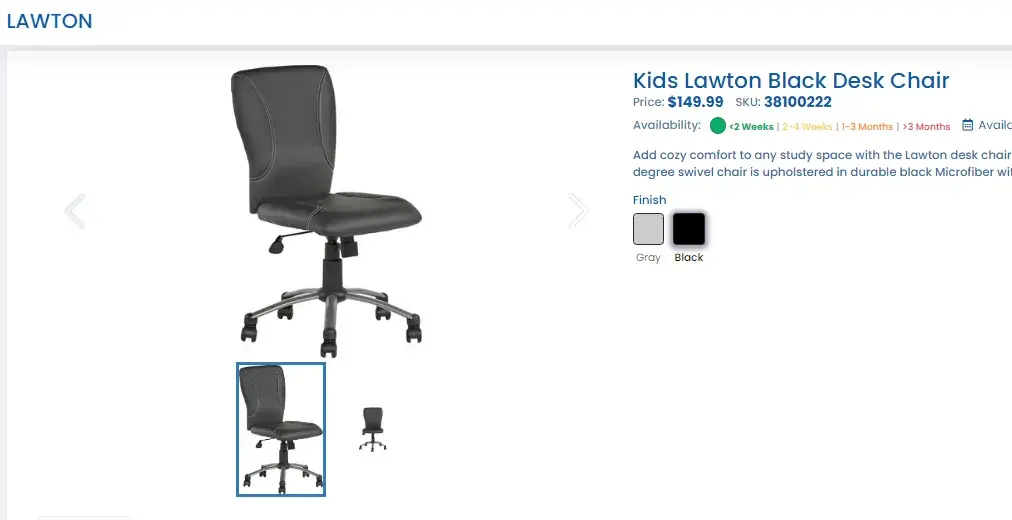1012x520 pixels.
Task: Advance to next product image with right arrow
Action: [578, 211]
